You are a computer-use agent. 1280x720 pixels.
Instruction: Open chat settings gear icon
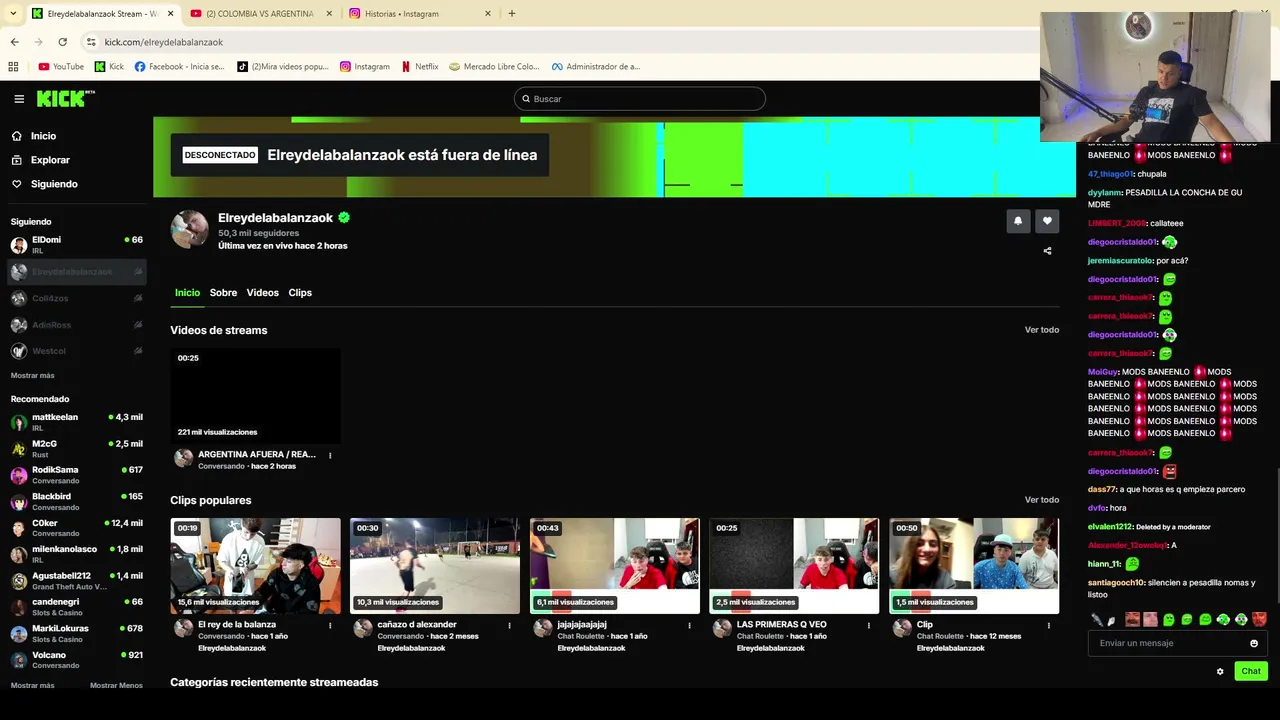[x=1220, y=671]
